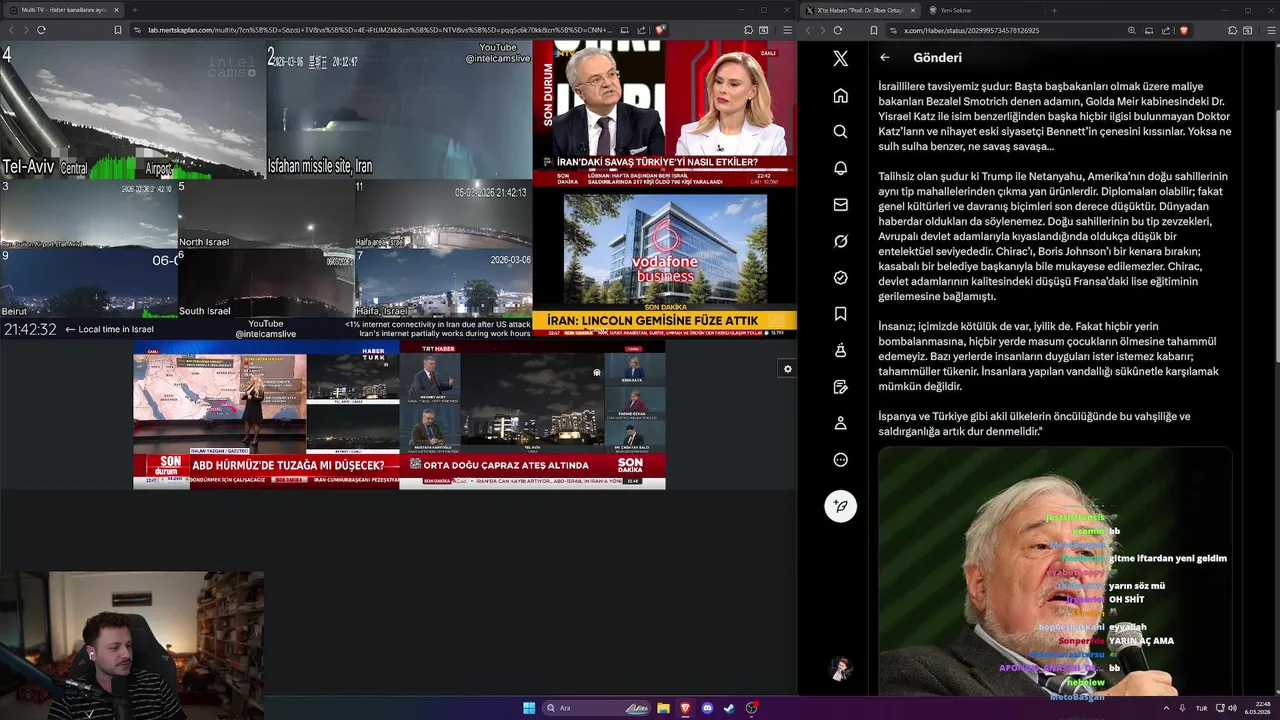This screenshot has width=1280, height=720.
Task: Open Steam from taskbar
Action: [x=729, y=708]
